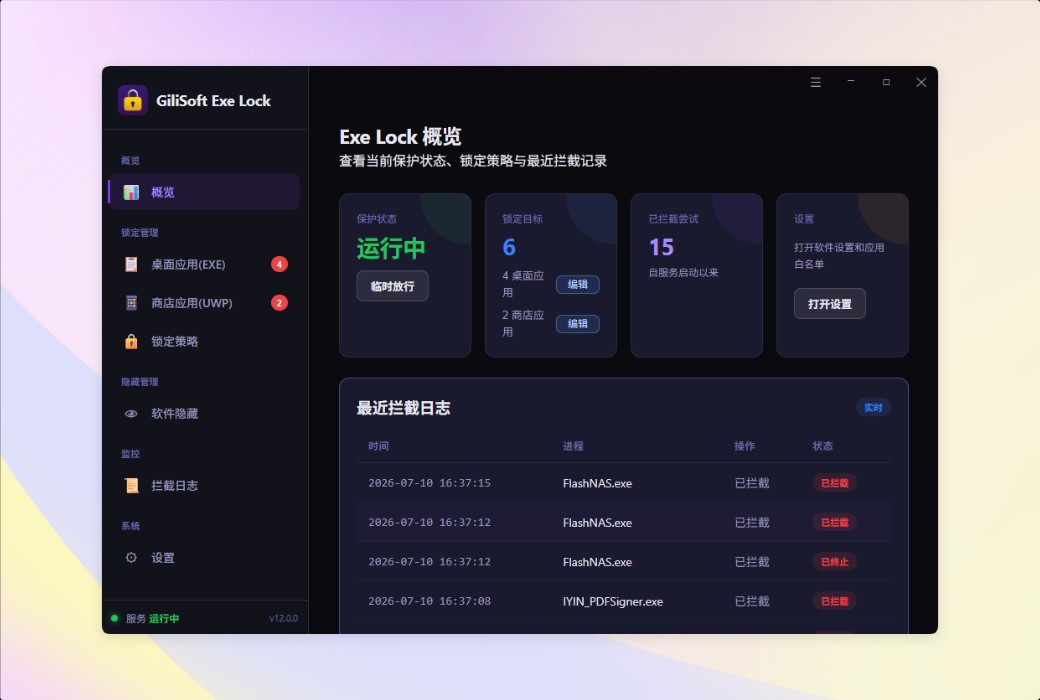Click IYIN_PDFSigner.exe process name
The height and width of the screenshot is (700, 1040).
[613, 601]
